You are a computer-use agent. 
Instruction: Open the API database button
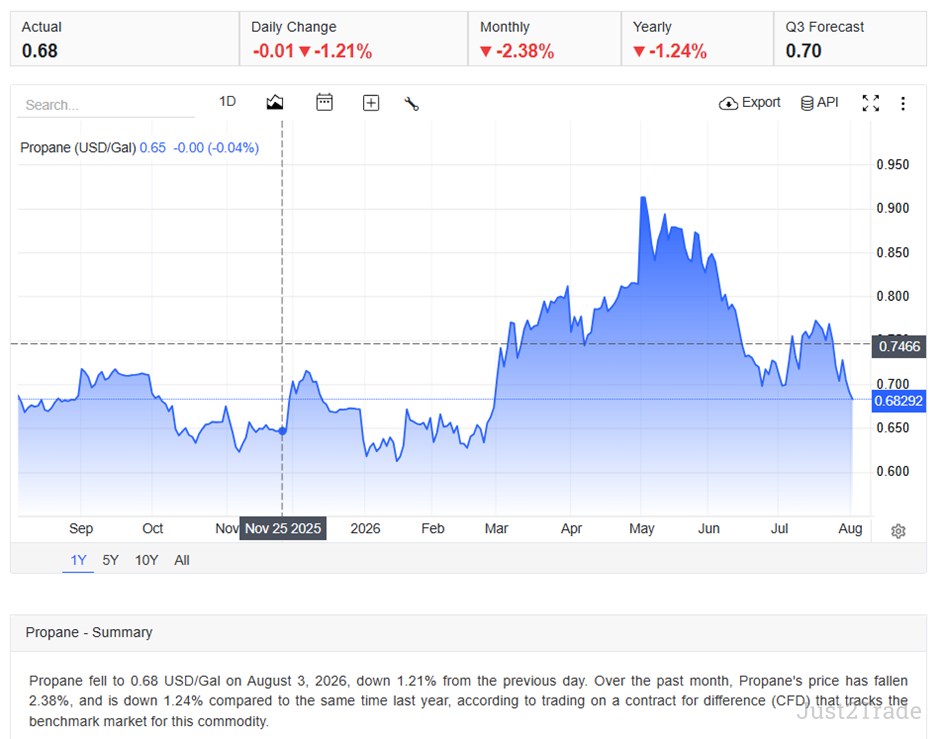[x=819, y=103]
